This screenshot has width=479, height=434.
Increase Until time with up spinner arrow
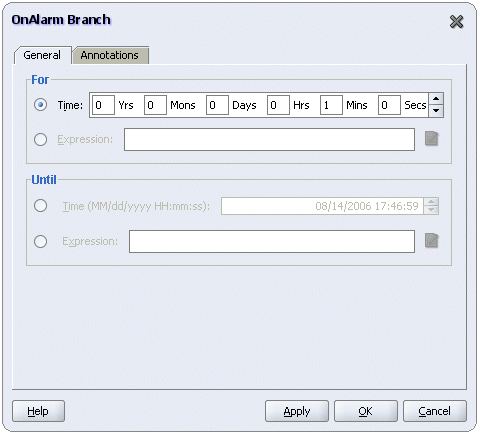coord(431,202)
